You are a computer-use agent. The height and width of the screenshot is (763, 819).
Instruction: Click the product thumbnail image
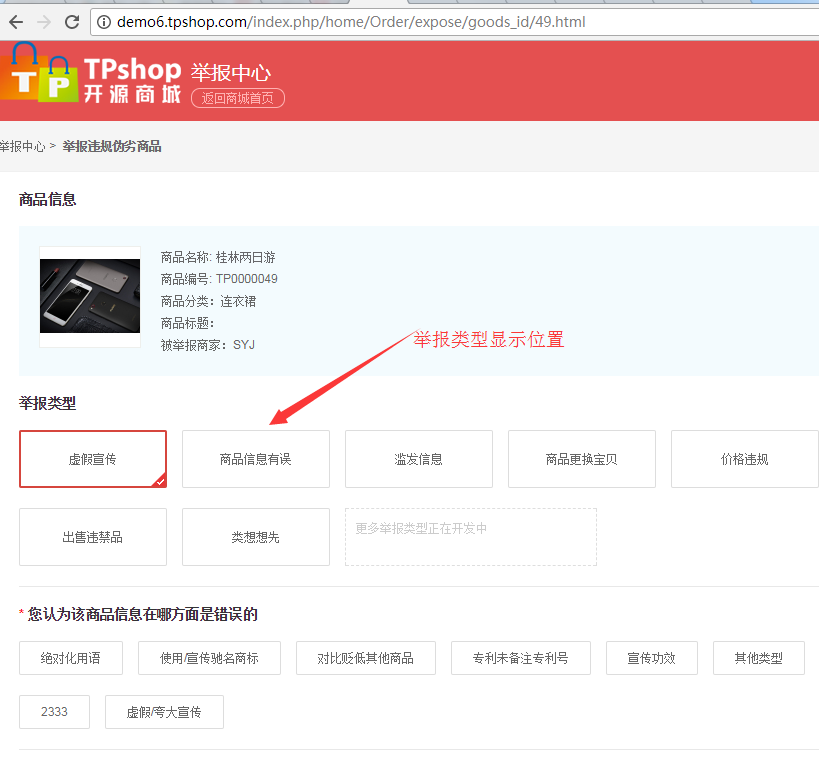[x=90, y=297]
